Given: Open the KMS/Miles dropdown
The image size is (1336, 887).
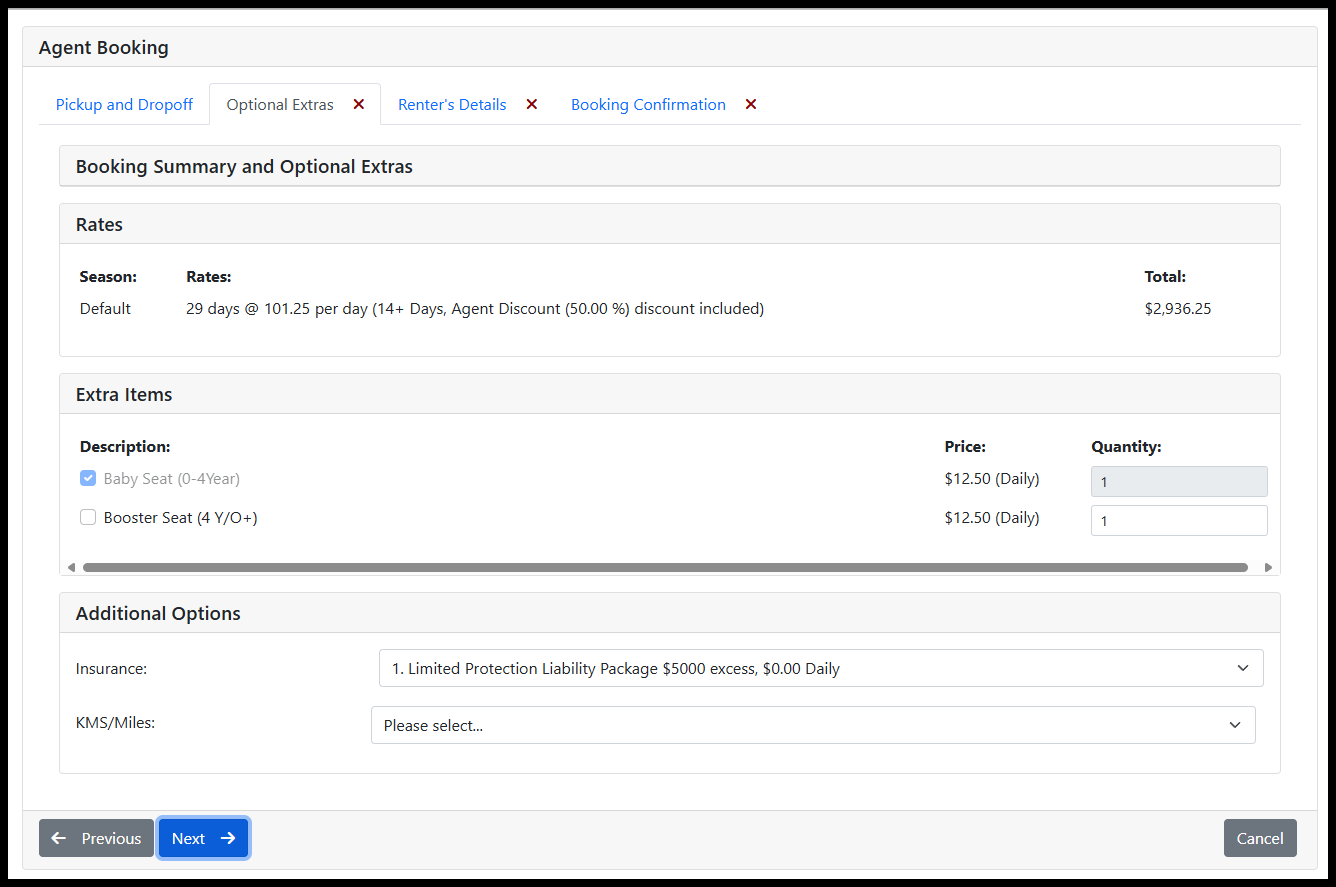Looking at the screenshot, I should click(x=813, y=725).
